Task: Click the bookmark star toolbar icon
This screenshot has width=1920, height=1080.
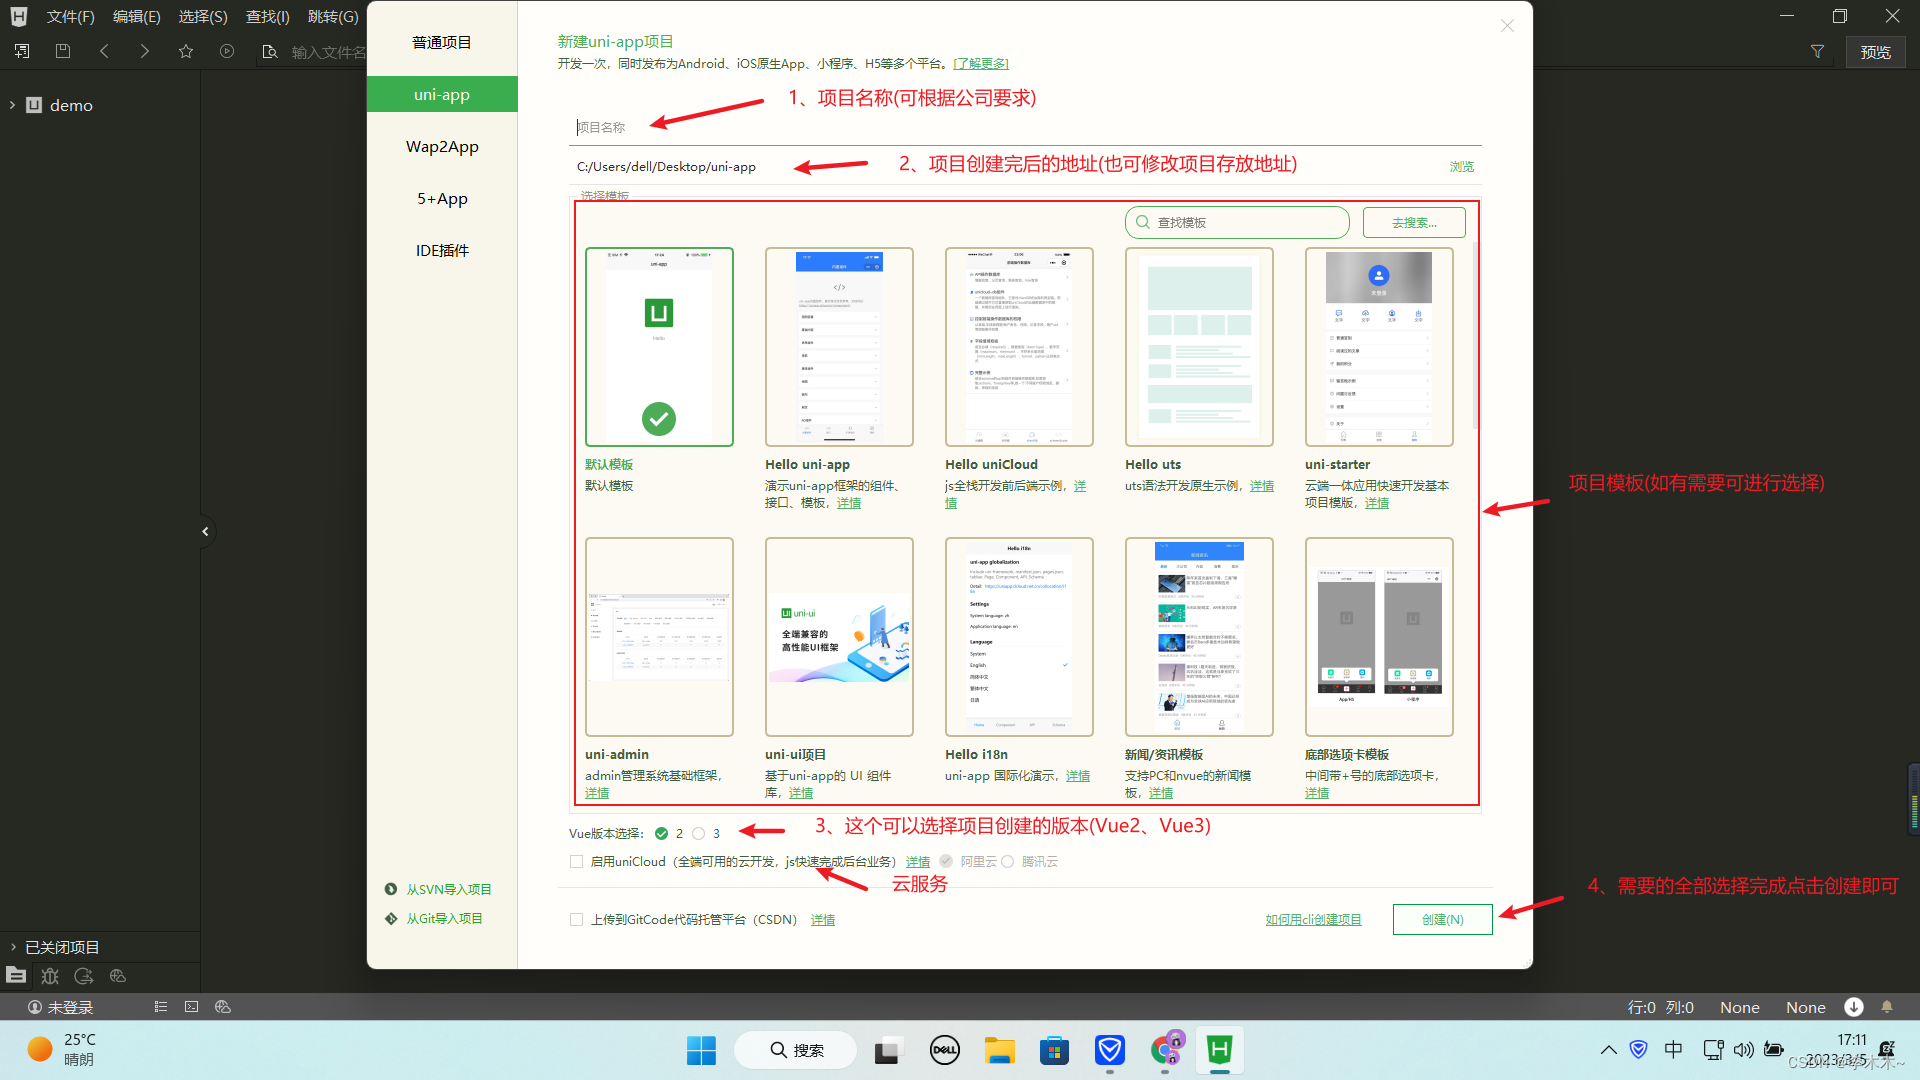Action: click(186, 51)
